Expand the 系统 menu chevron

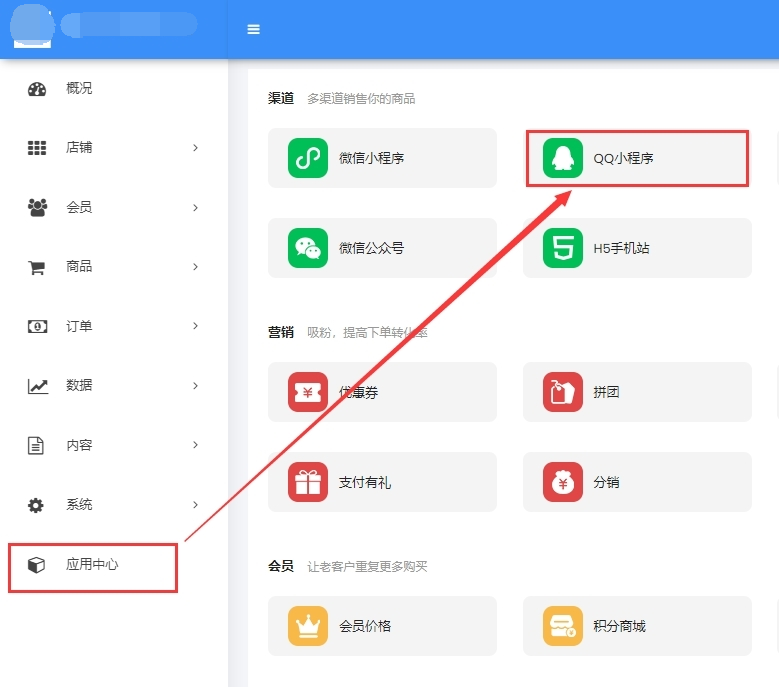point(195,505)
